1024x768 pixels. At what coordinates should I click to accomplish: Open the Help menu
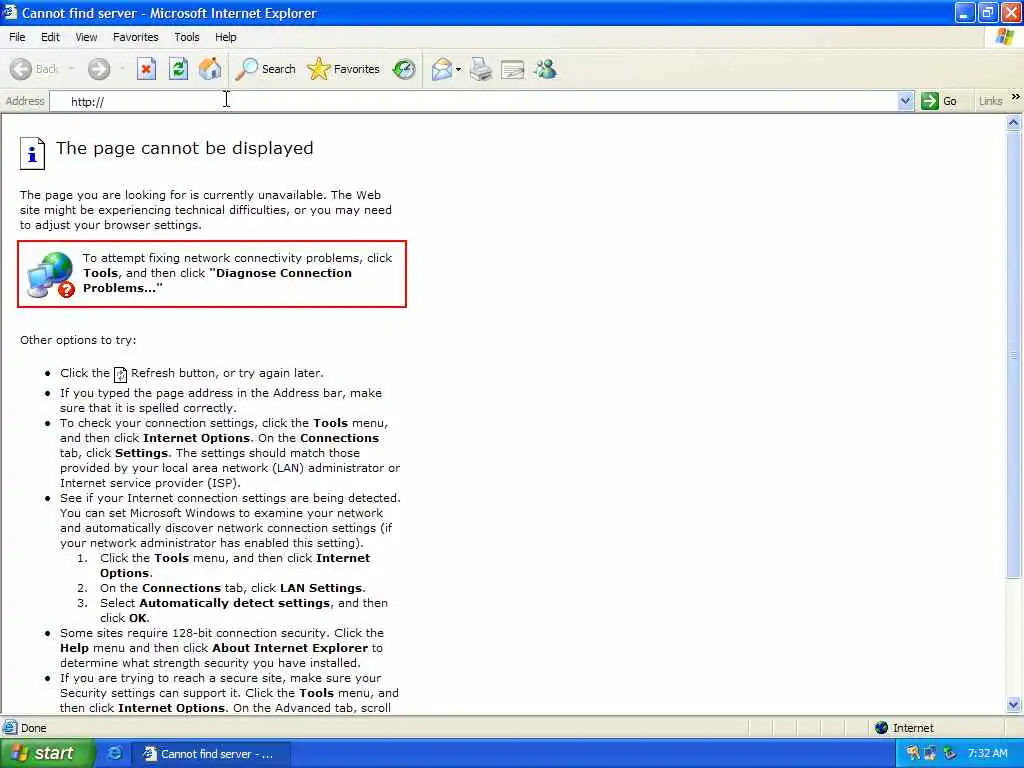click(x=226, y=37)
